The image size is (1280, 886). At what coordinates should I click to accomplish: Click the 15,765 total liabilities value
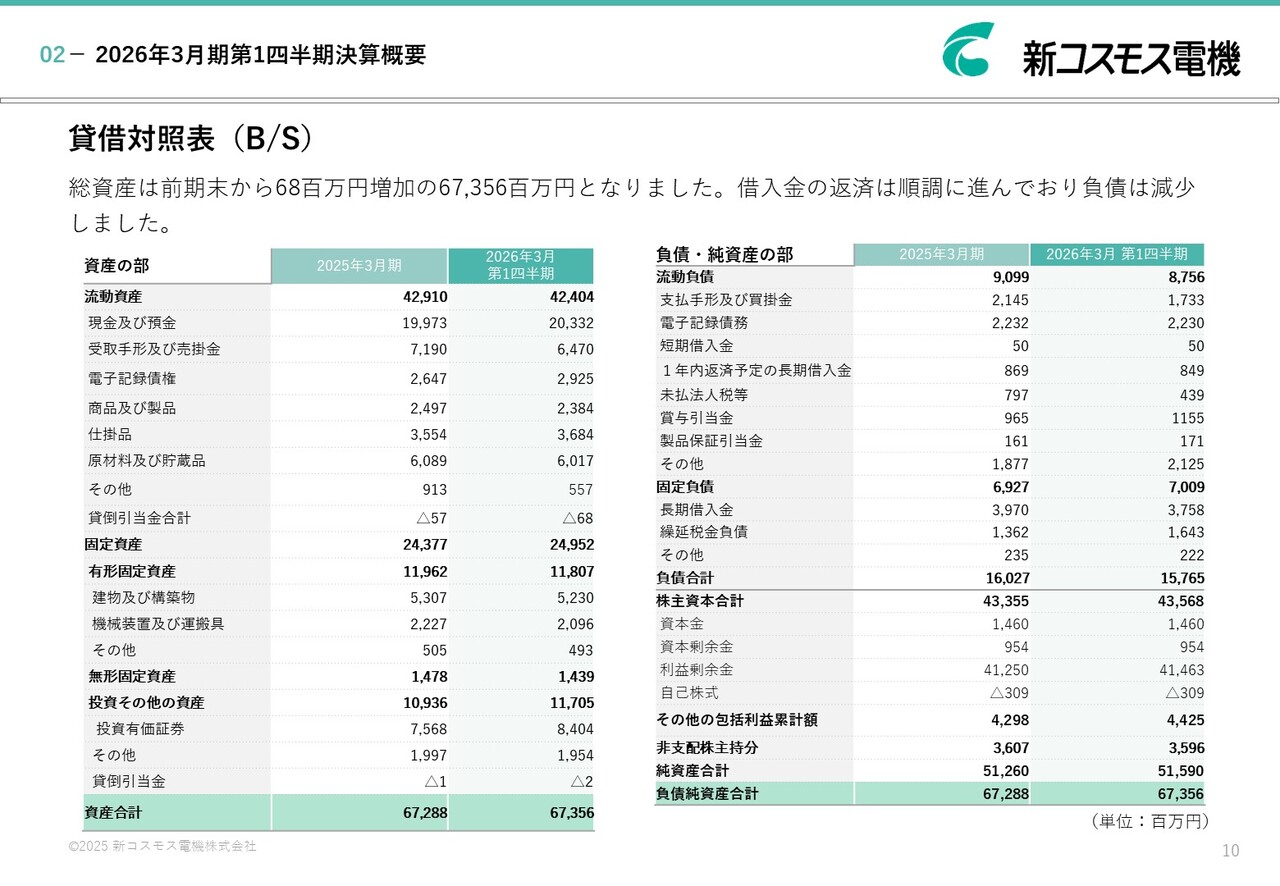coord(1183,578)
